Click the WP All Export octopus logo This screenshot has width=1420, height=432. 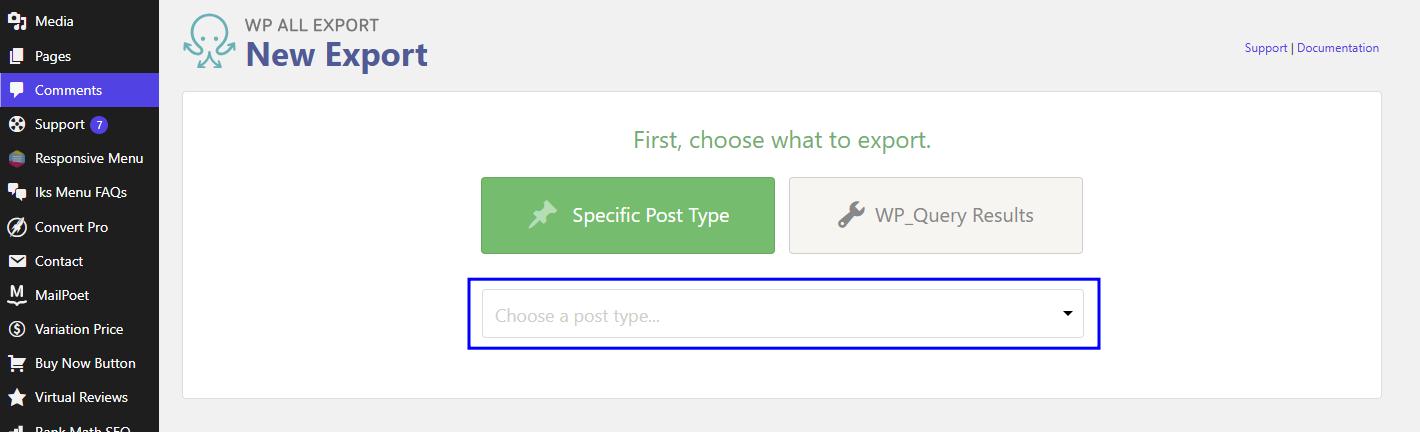point(209,42)
